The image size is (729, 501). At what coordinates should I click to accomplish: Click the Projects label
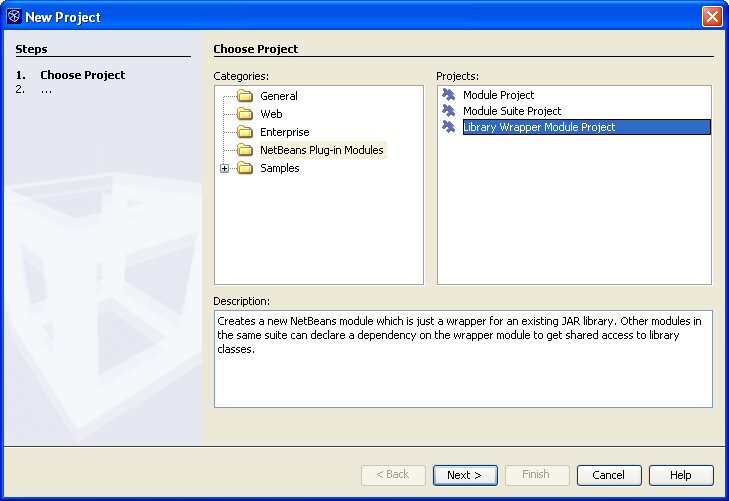point(457,76)
